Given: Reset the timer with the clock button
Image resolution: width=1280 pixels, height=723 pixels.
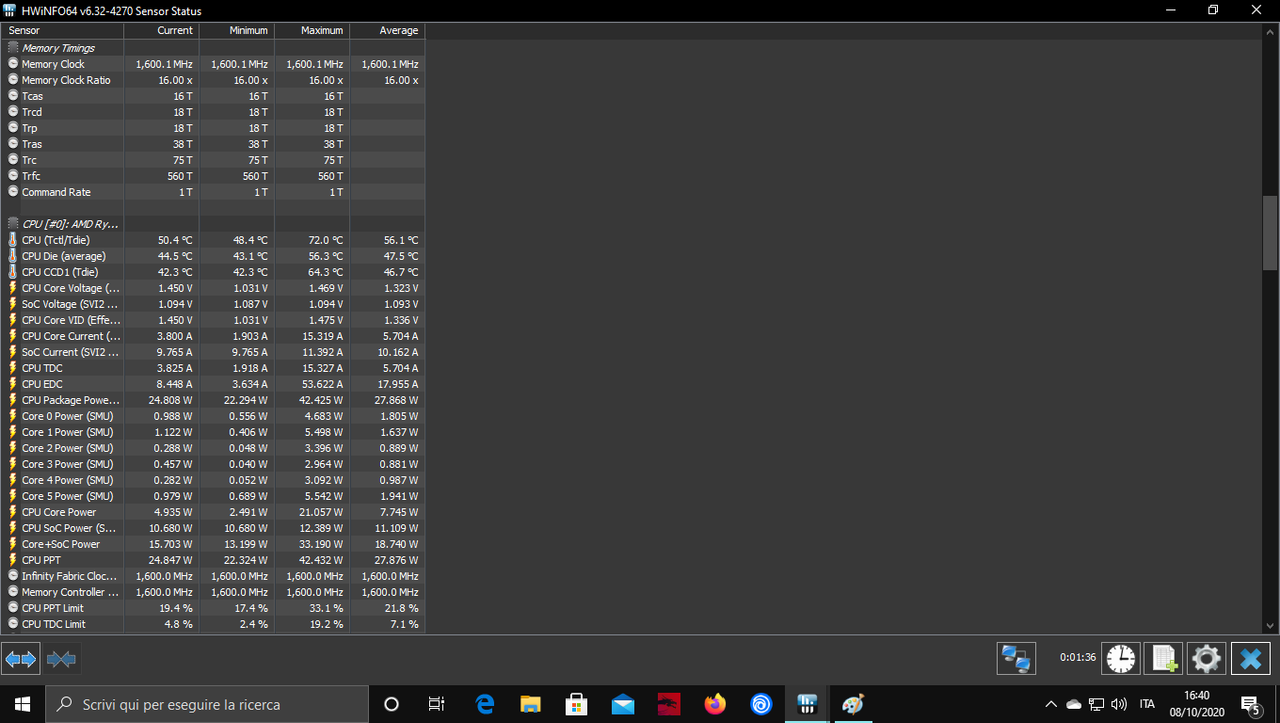Looking at the screenshot, I should click(1121, 658).
